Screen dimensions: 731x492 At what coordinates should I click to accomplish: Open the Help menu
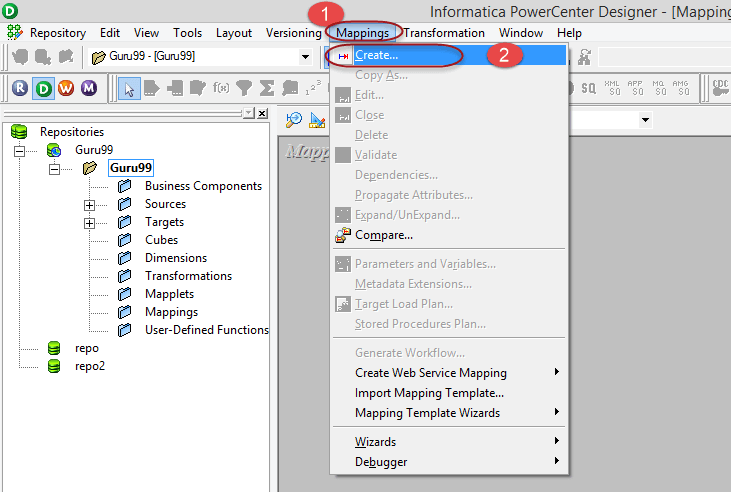[x=569, y=33]
